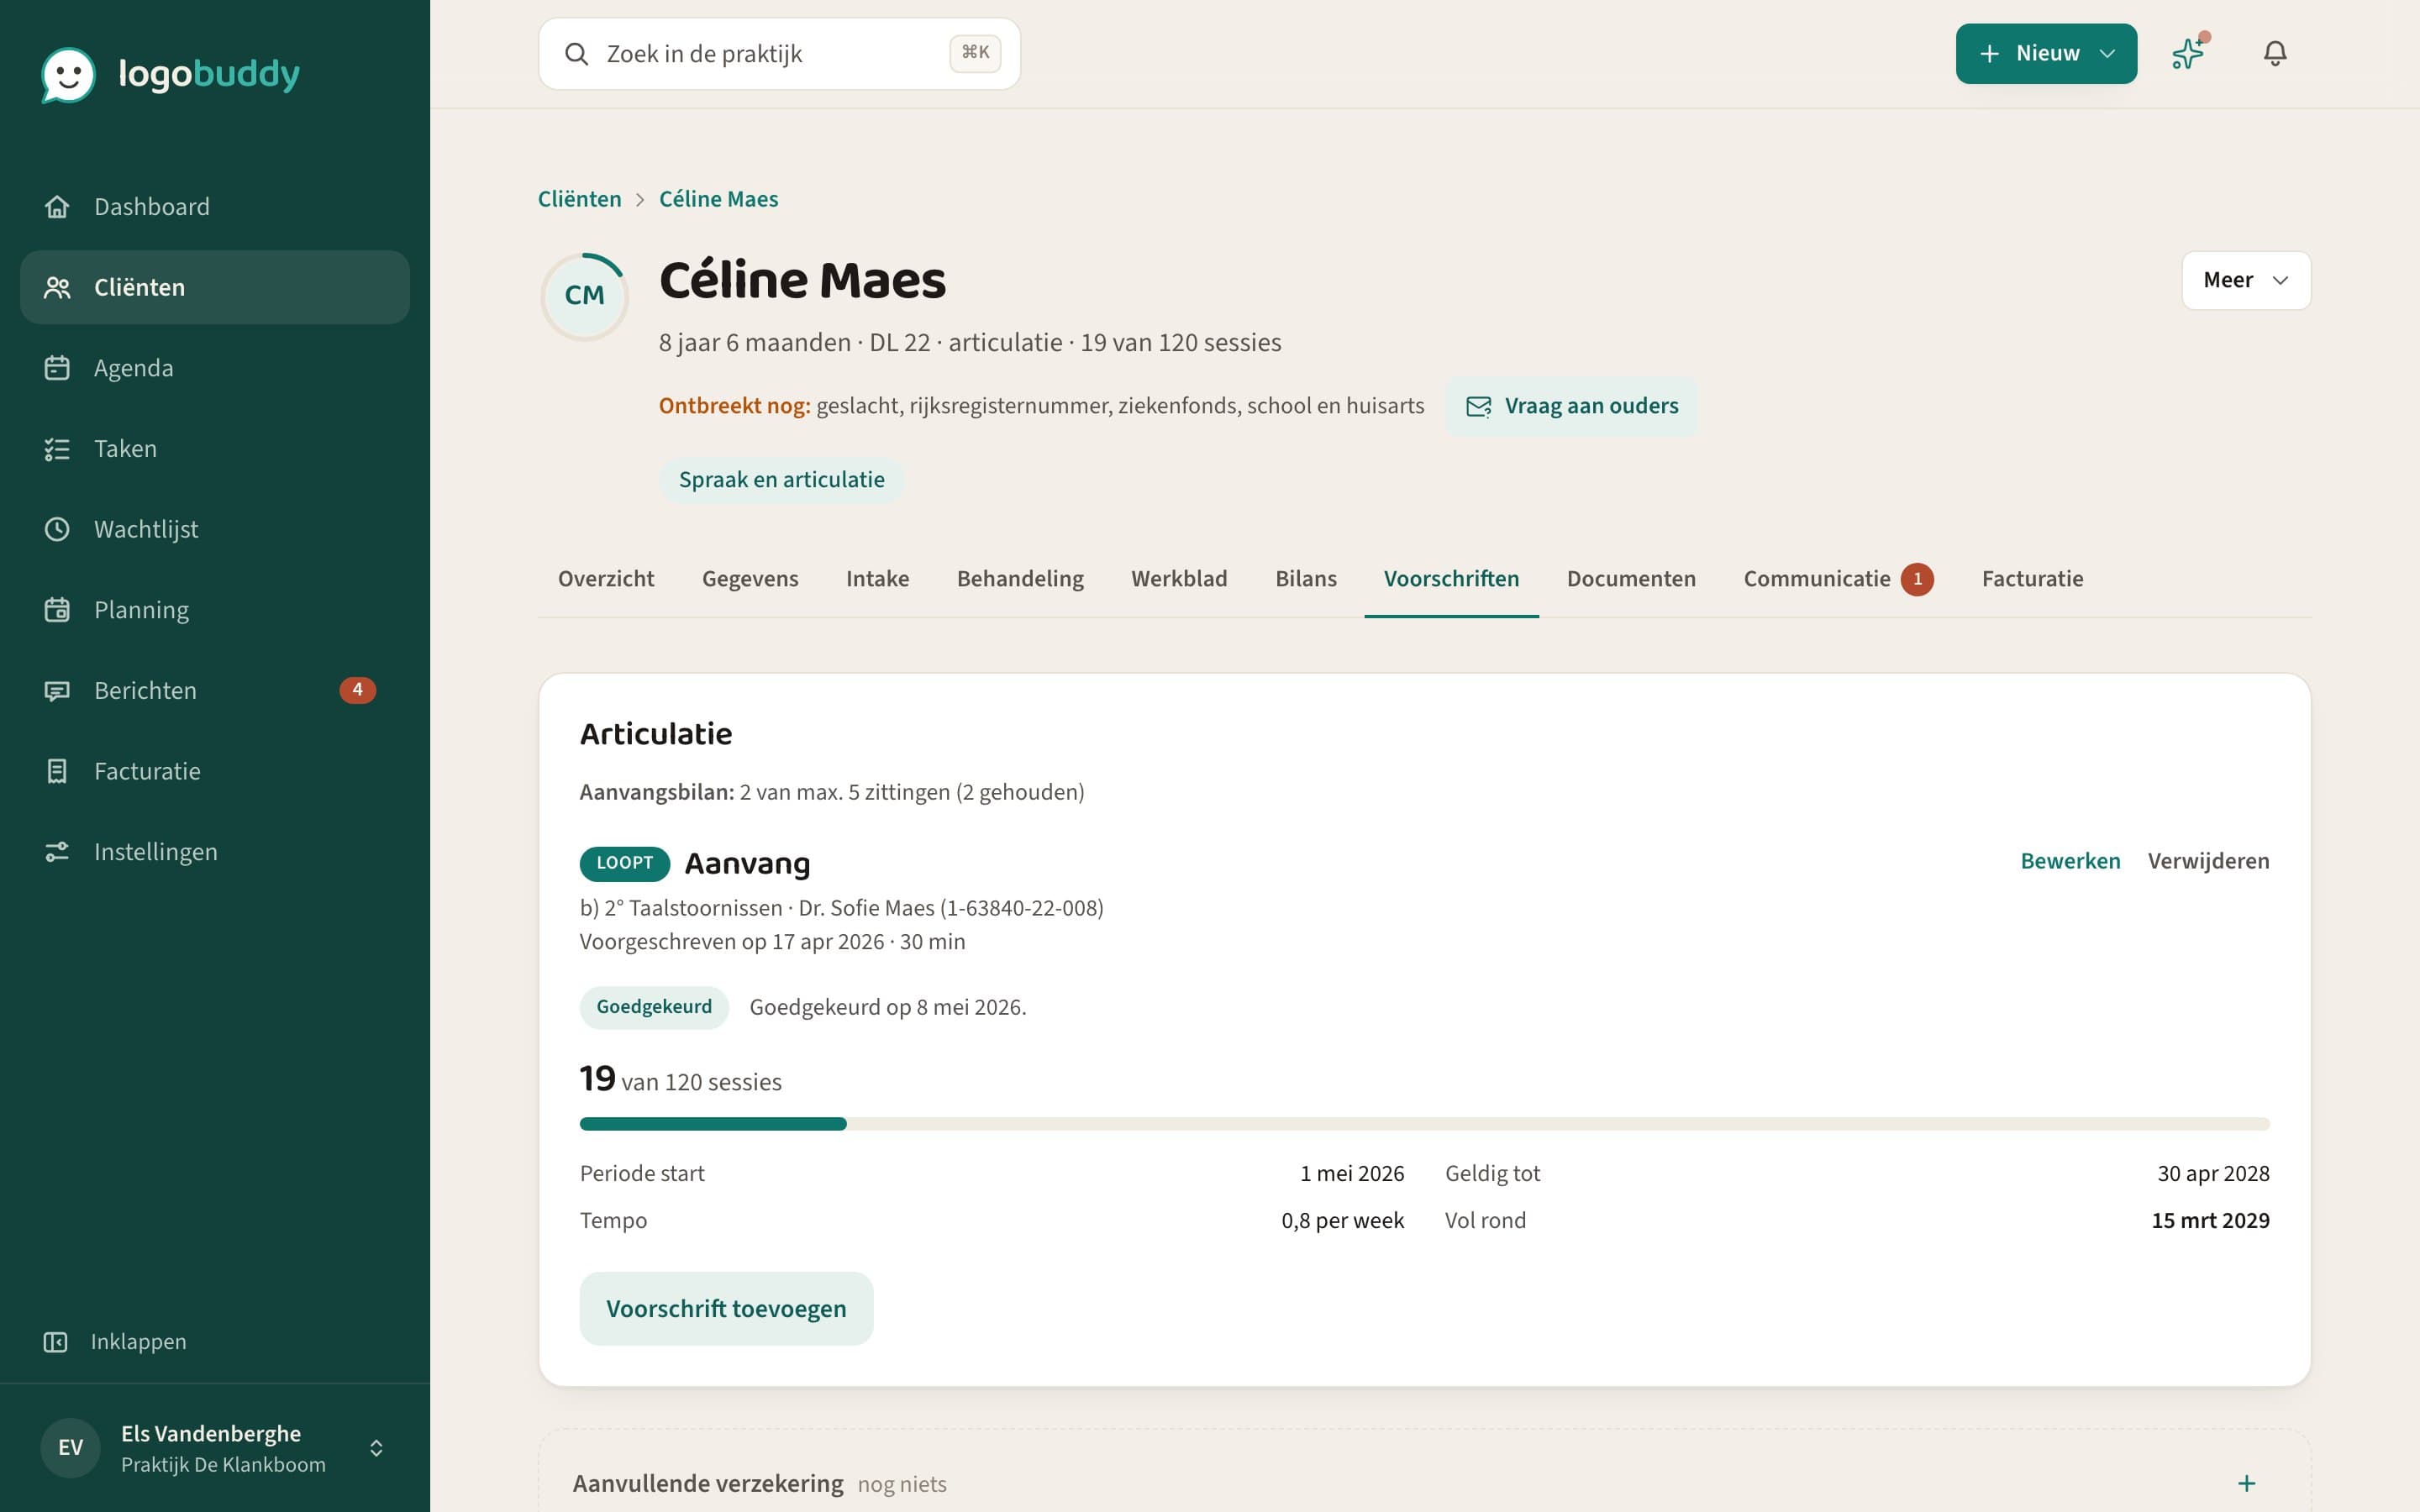Click the AI sparkle assistant icon
The width and height of the screenshot is (2420, 1512).
click(x=2188, y=53)
